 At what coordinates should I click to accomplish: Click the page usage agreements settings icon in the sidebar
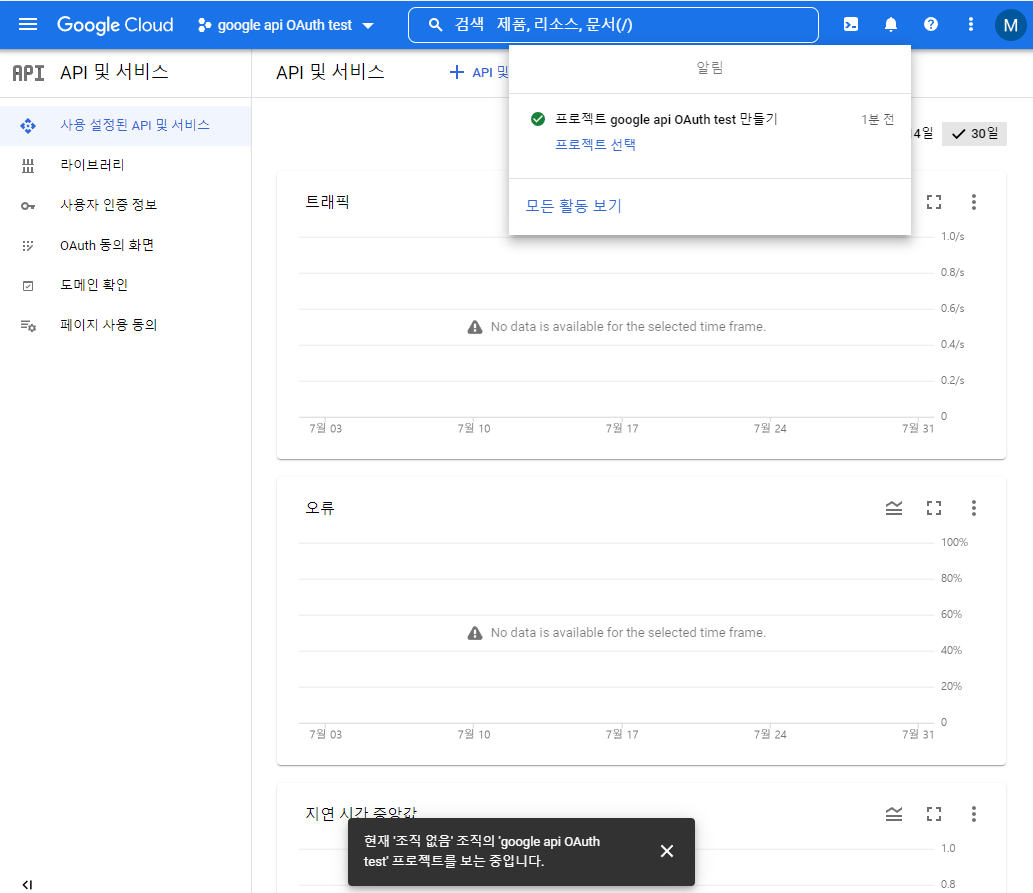tap(28, 326)
